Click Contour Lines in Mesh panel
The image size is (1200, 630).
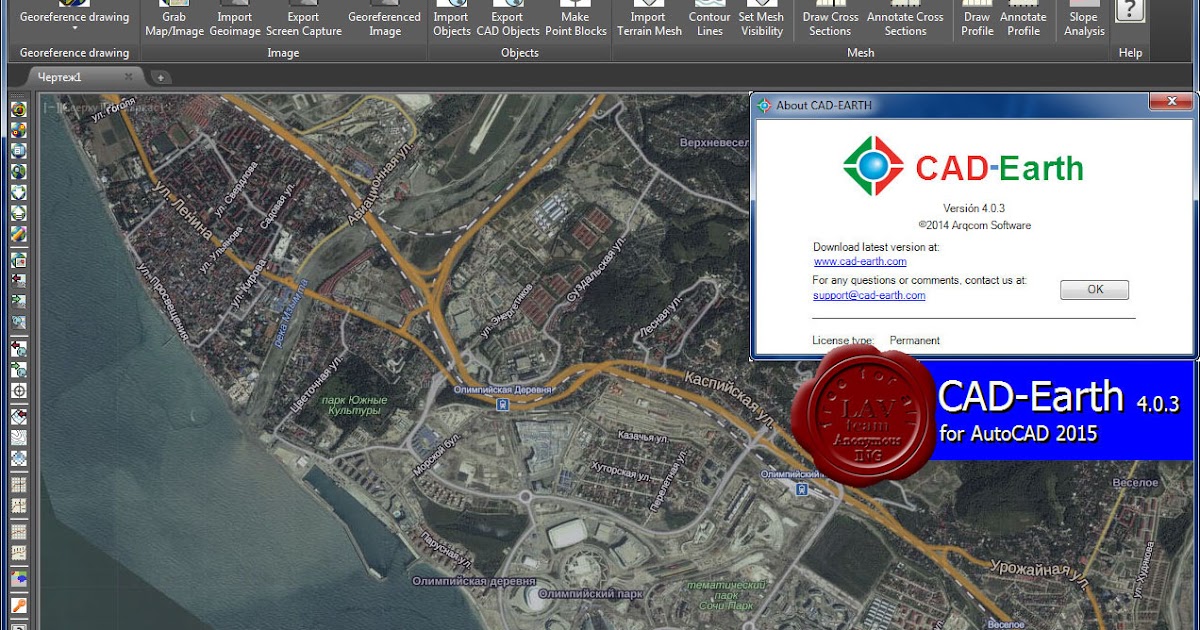710,20
